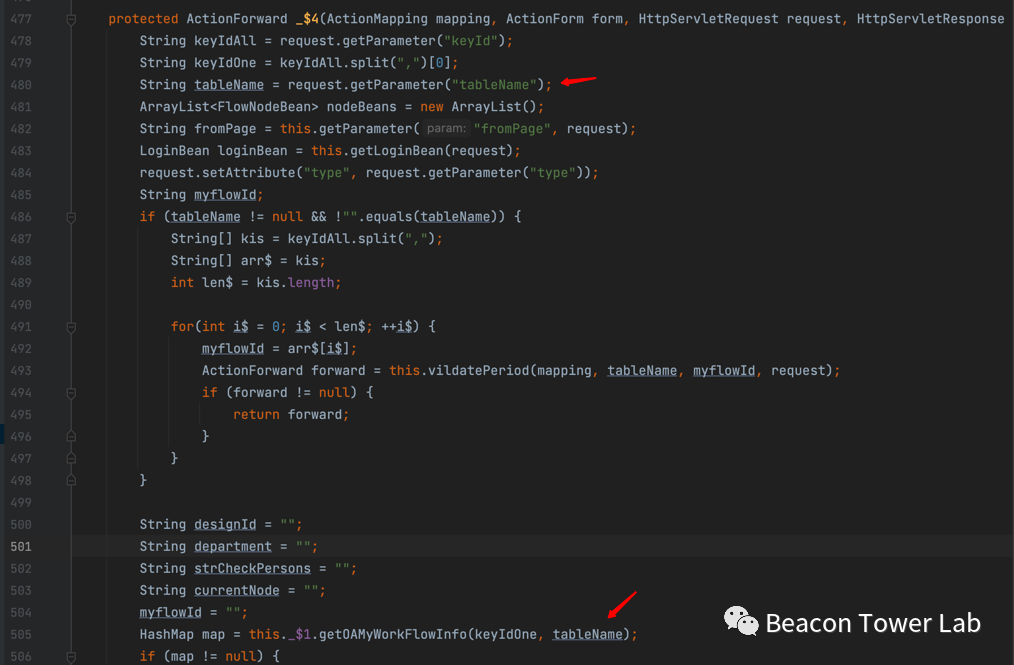This screenshot has width=1014, height=665.
Task: Collapse the map null-check block at line 506
Action: 71,656
